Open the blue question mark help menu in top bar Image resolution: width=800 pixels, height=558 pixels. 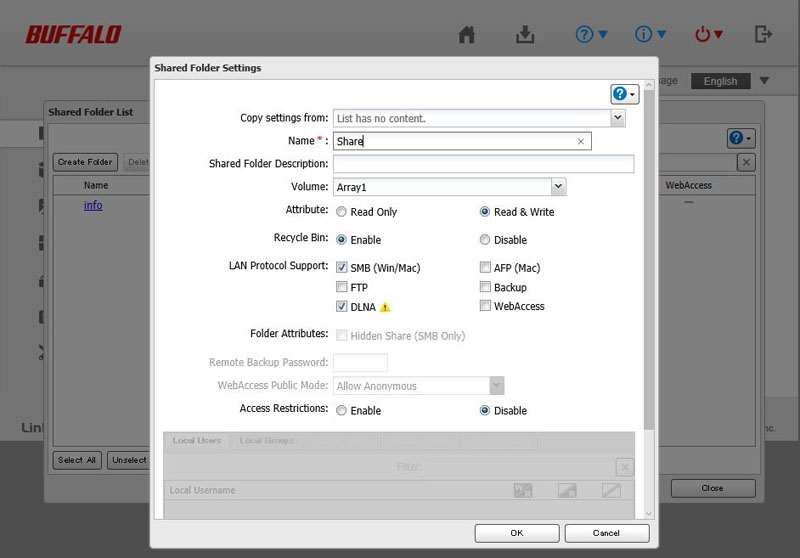pyautogui.click(x=591, y=34)
